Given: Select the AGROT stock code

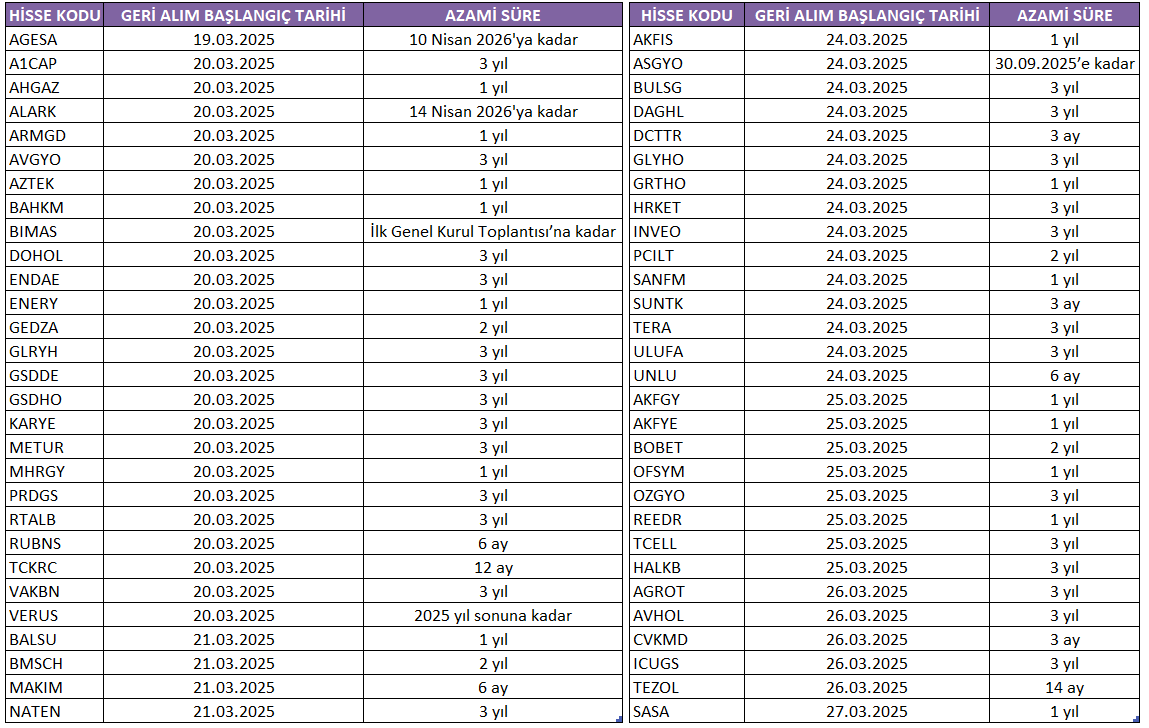Looking at the screenshot, I should [687, 592].
